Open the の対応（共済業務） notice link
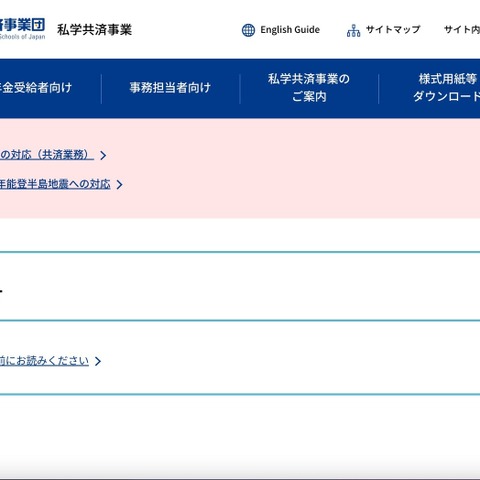This screenshot has height=480, width=480. [x=47, y=155]
